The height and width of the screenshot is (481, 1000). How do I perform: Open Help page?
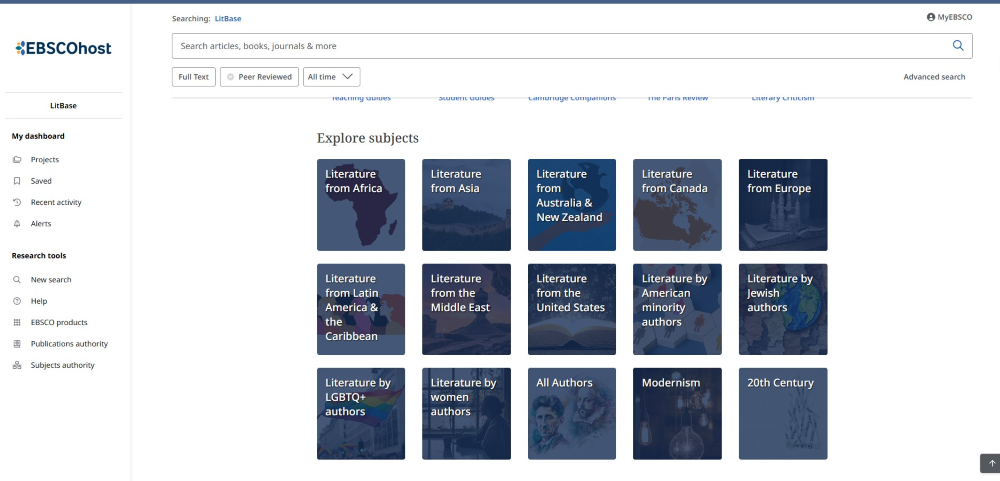coord(39,301)
